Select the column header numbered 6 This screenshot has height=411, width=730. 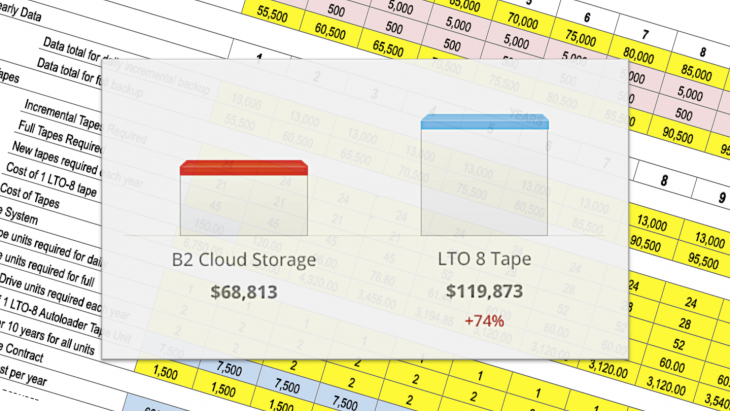coord(588,18)
